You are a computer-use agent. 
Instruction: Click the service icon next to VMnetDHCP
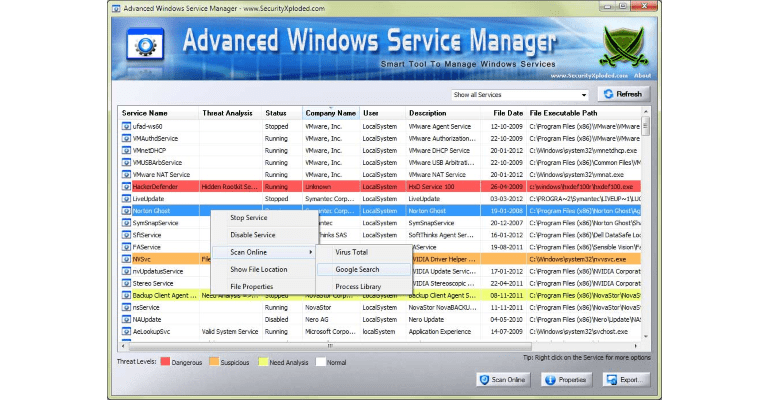[125, 151]
